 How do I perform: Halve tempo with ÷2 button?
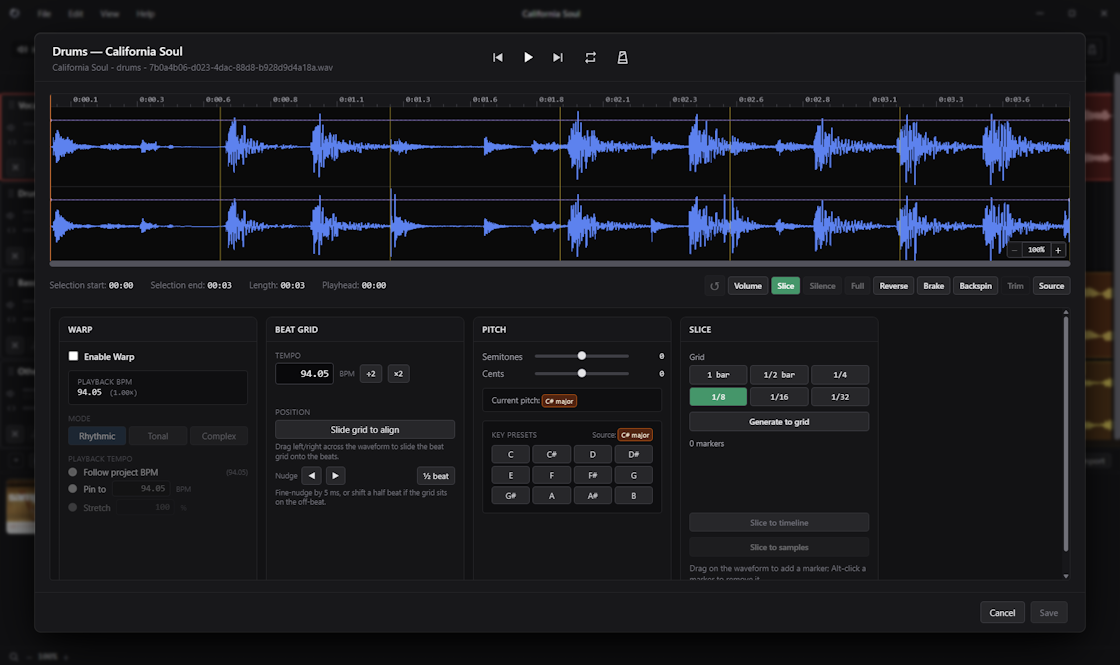point(371,374)
